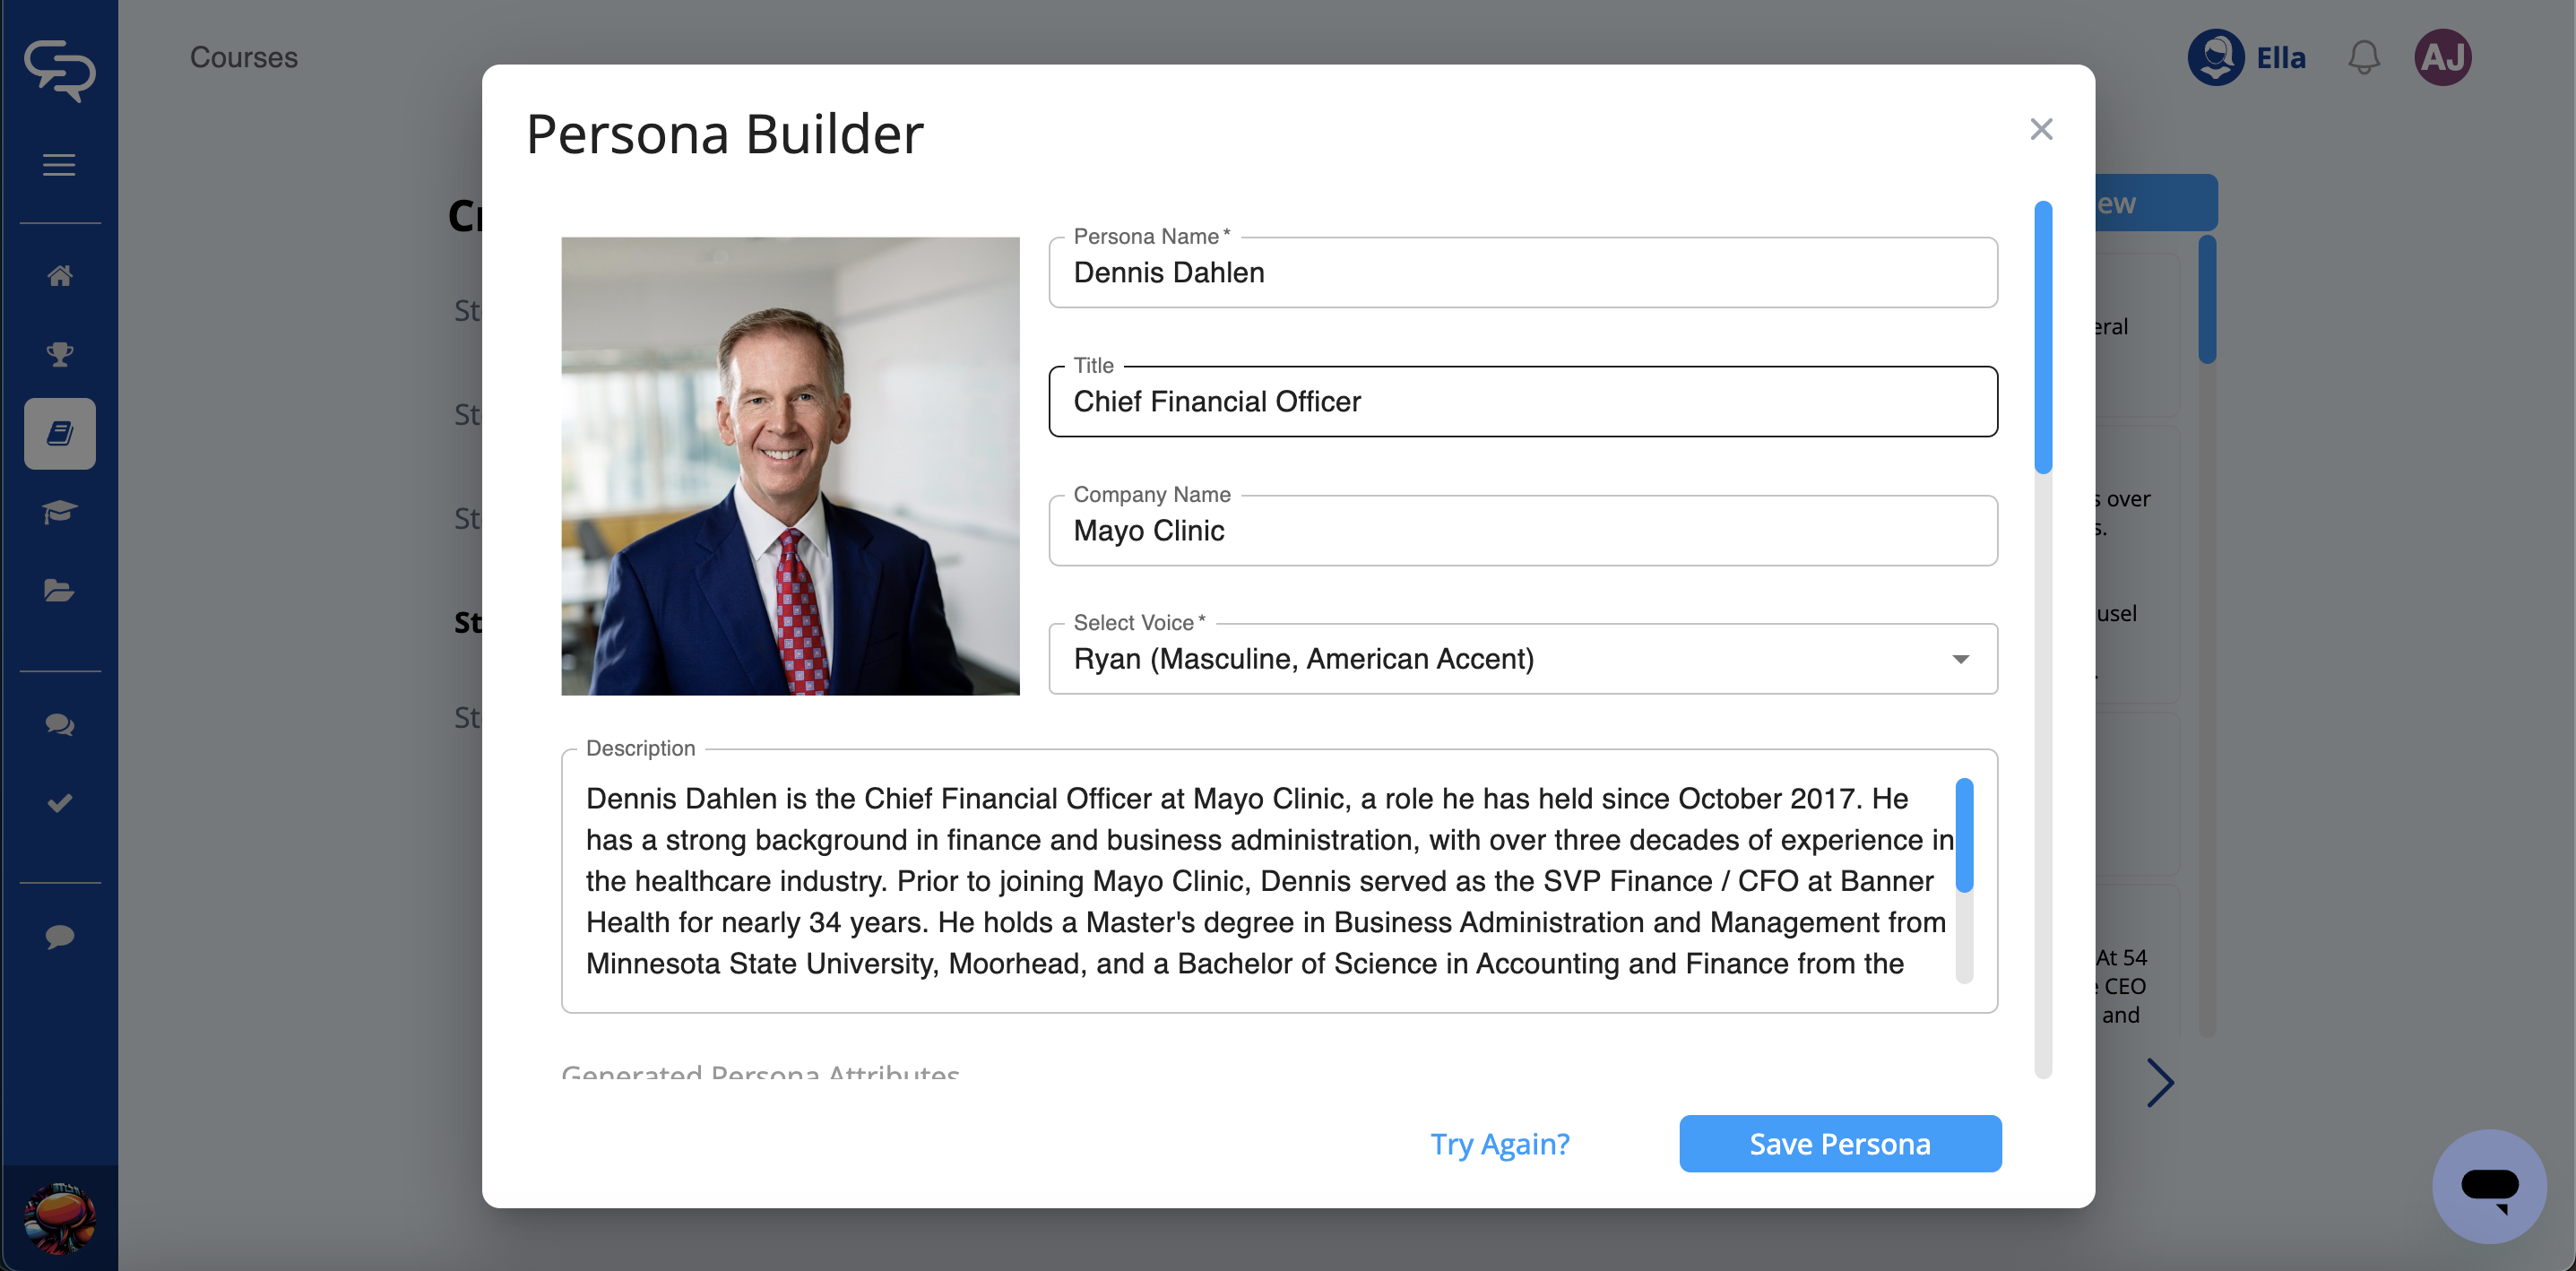Open the notifications bell icon

(x=2363, y=58)
